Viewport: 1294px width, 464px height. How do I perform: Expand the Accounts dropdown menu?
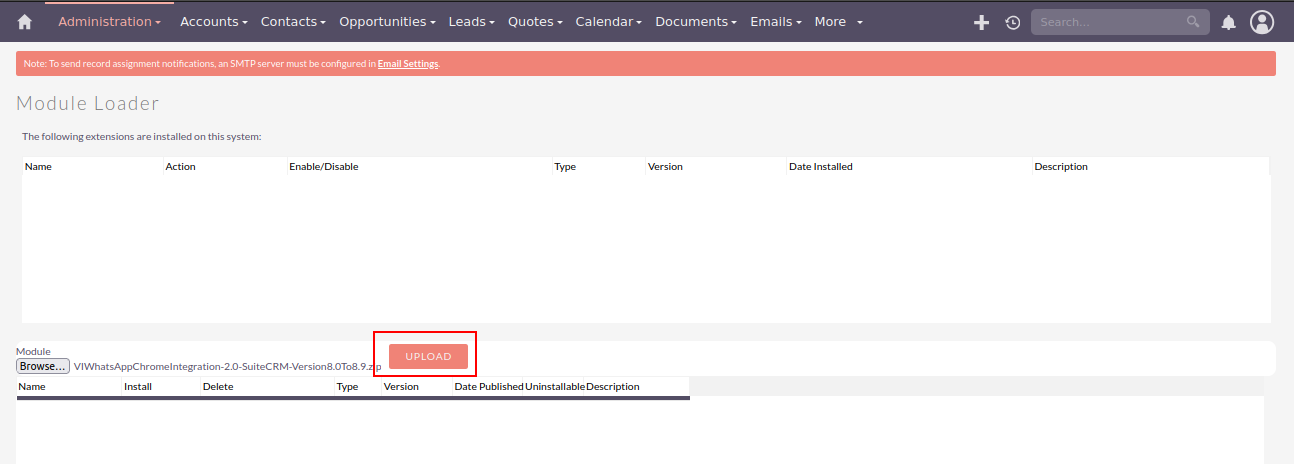(213, 21)
